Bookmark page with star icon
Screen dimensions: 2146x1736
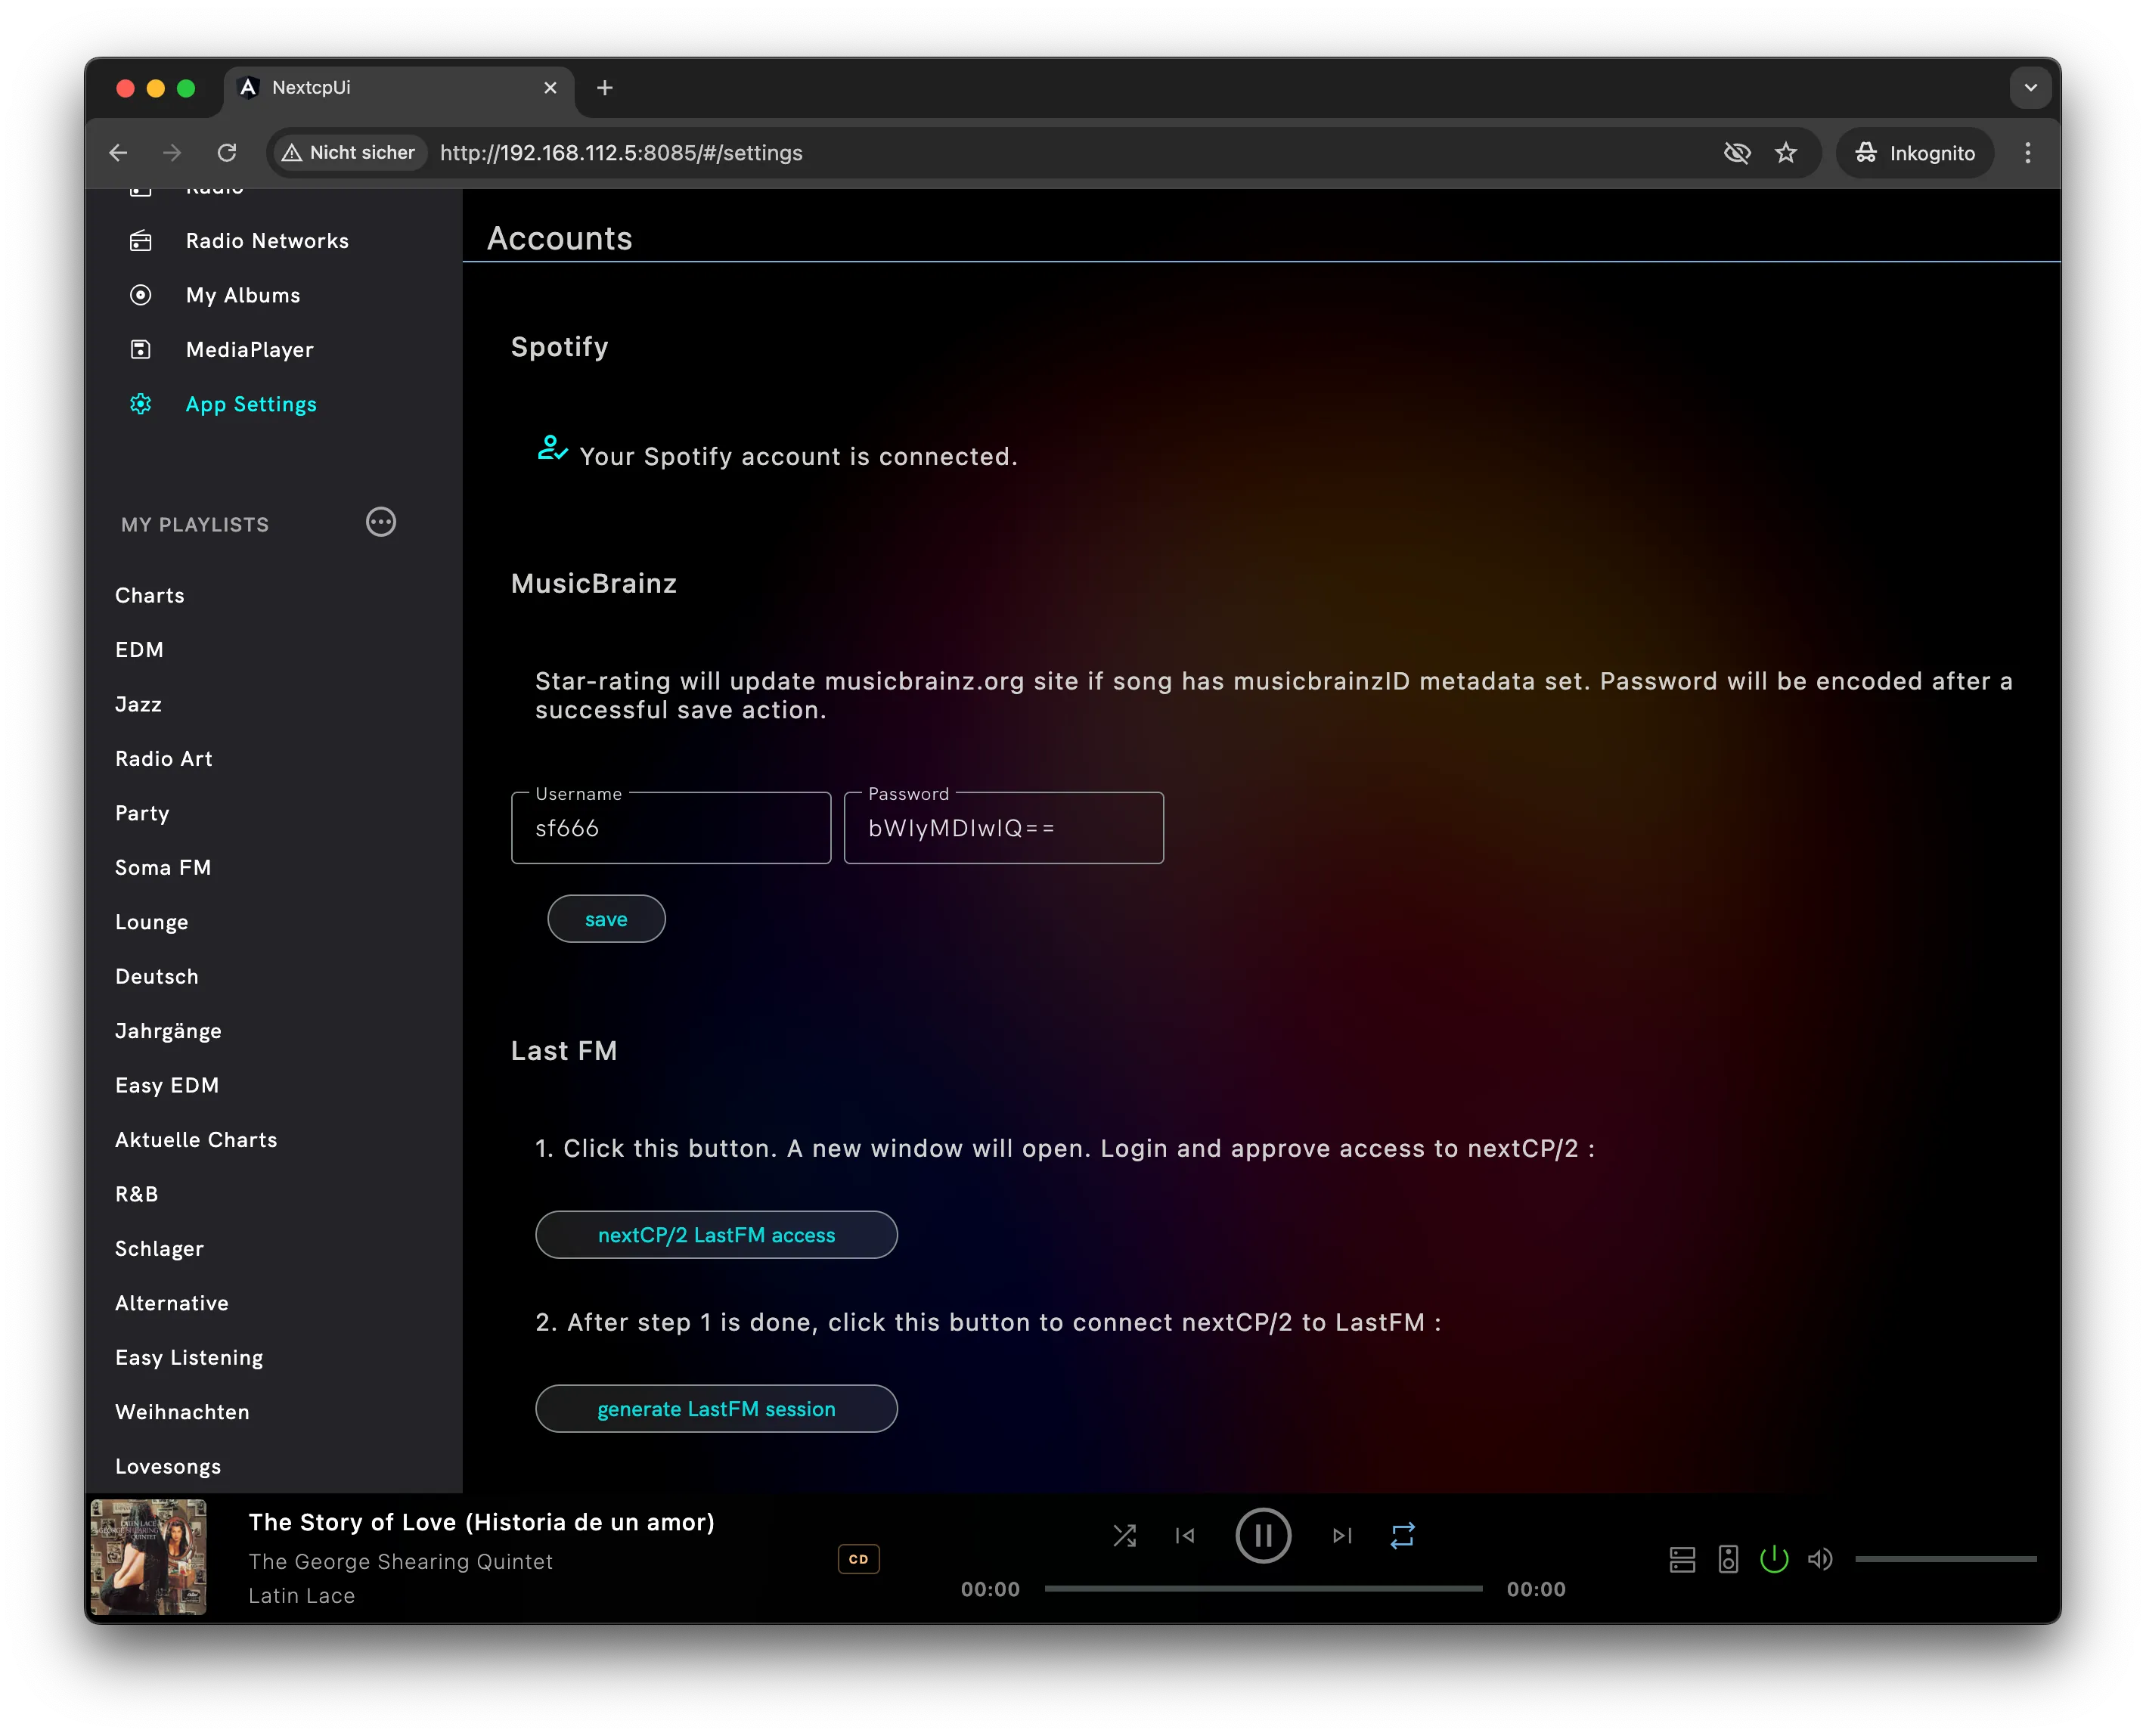coord(1786,153)
